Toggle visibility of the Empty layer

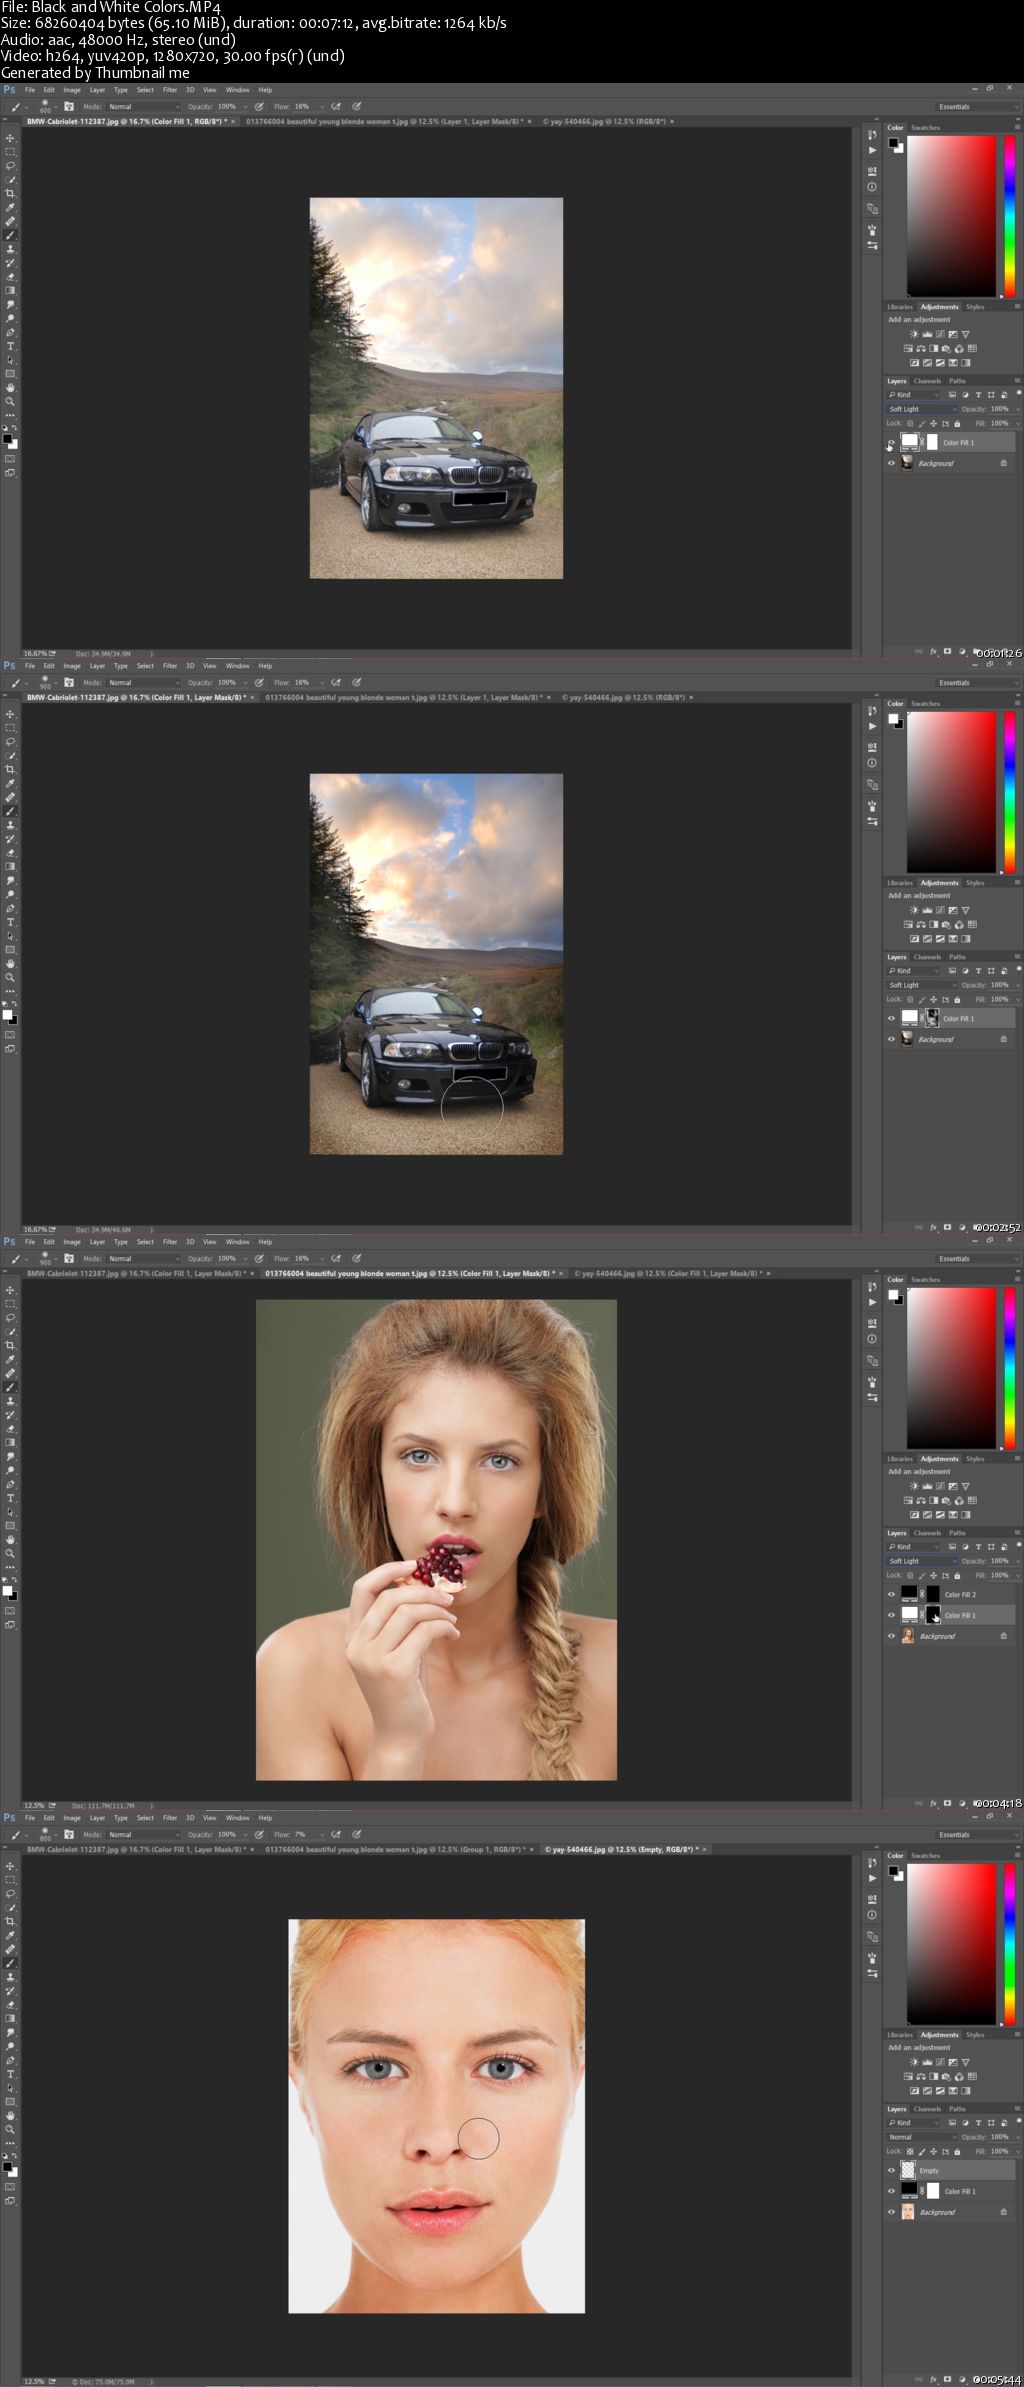(891, 2170)
